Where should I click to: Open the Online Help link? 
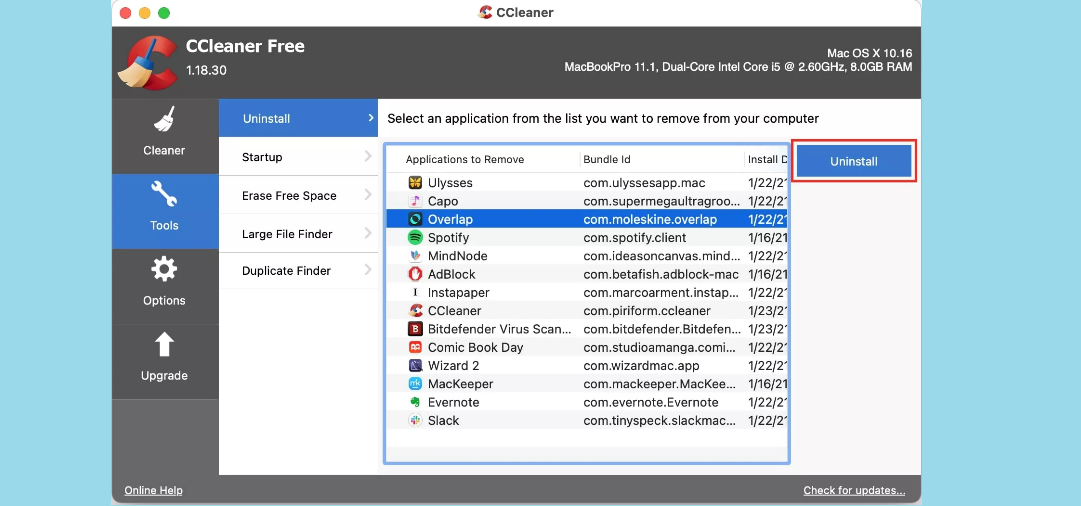point(153,491)
